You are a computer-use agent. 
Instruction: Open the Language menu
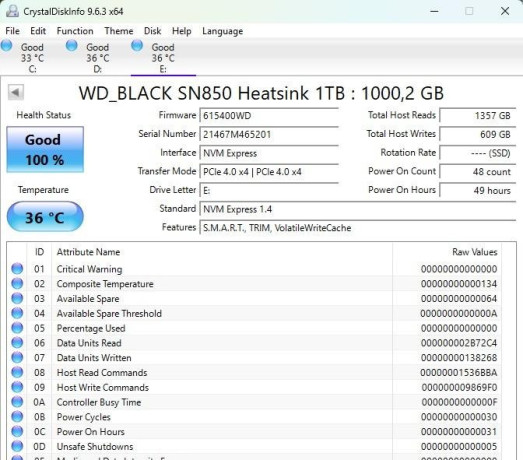pyautogui.click(x=222, y=31)
